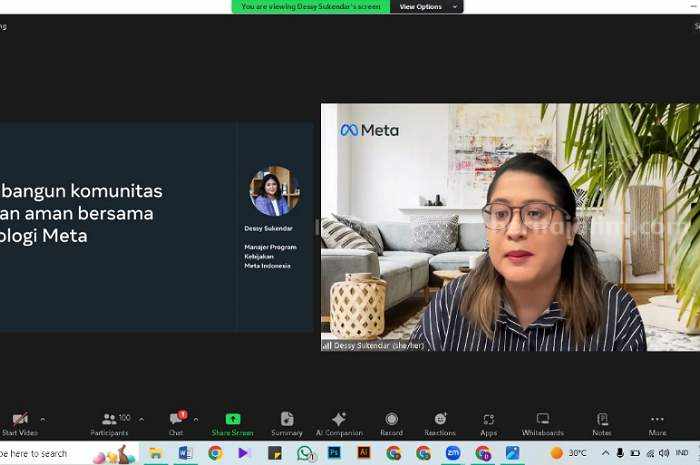Open the Reactions menu

(440, 424)
